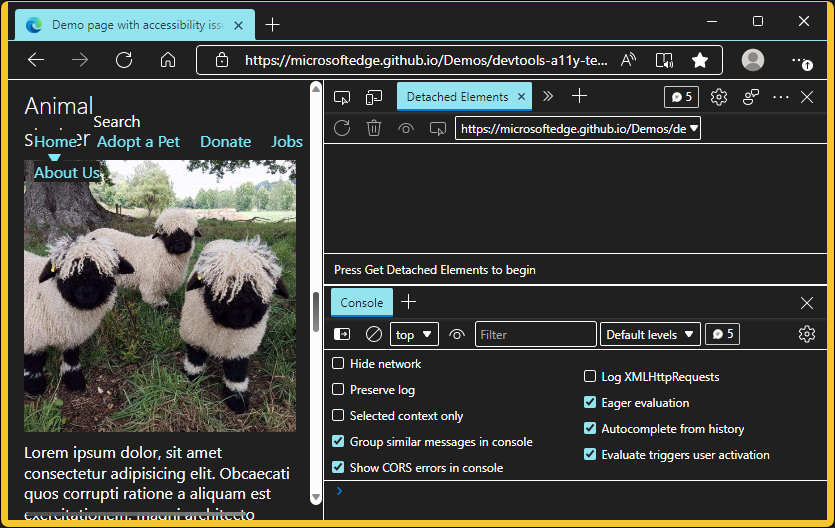Open the Adopt a Pet link

click(x=138, y=142)
